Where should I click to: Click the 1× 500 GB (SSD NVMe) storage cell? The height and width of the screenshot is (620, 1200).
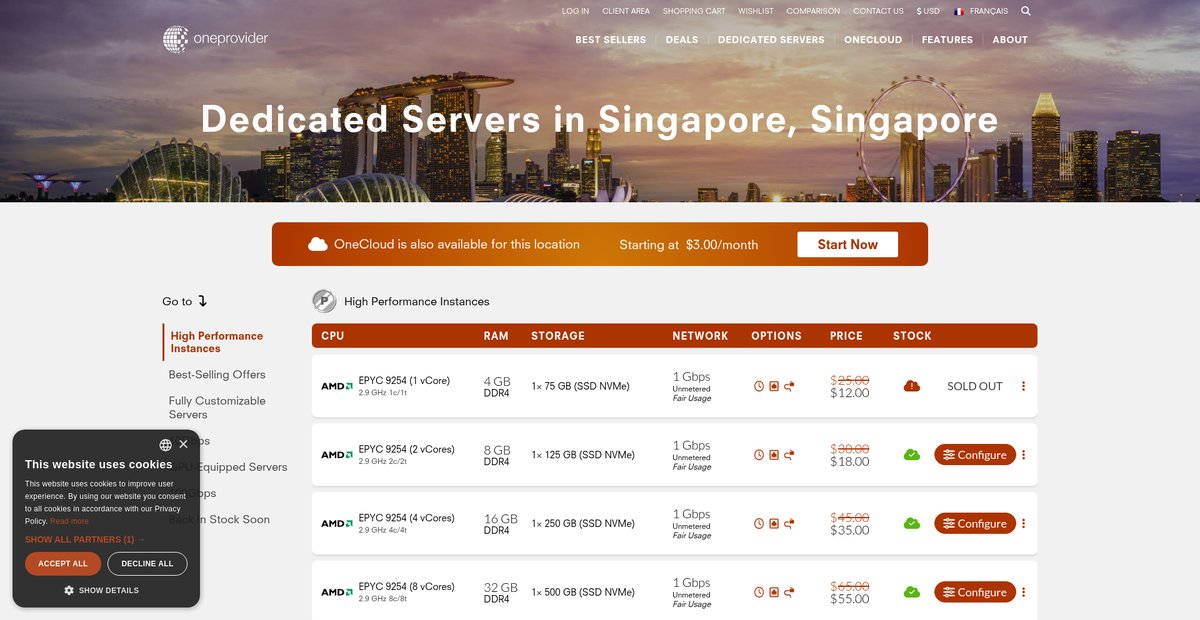583,592
